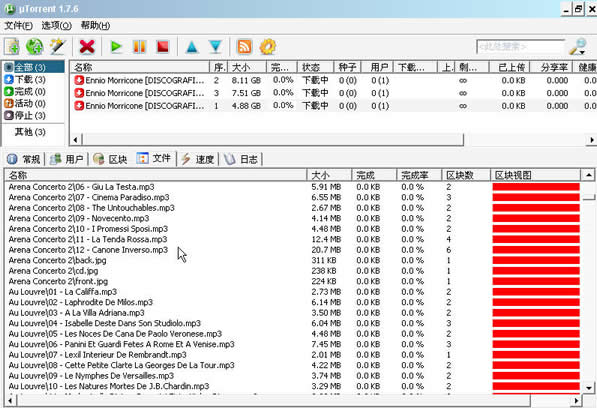This screenshot has width=597, height=408.
Task: Switch to the 区块 tab
Action: click(110, 159)
